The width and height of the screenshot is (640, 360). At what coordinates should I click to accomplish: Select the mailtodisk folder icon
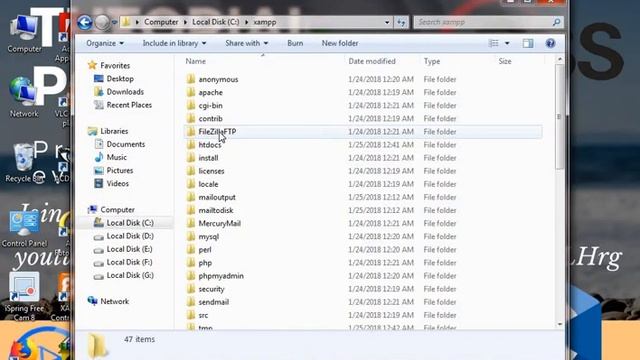(x=191, y=210)
